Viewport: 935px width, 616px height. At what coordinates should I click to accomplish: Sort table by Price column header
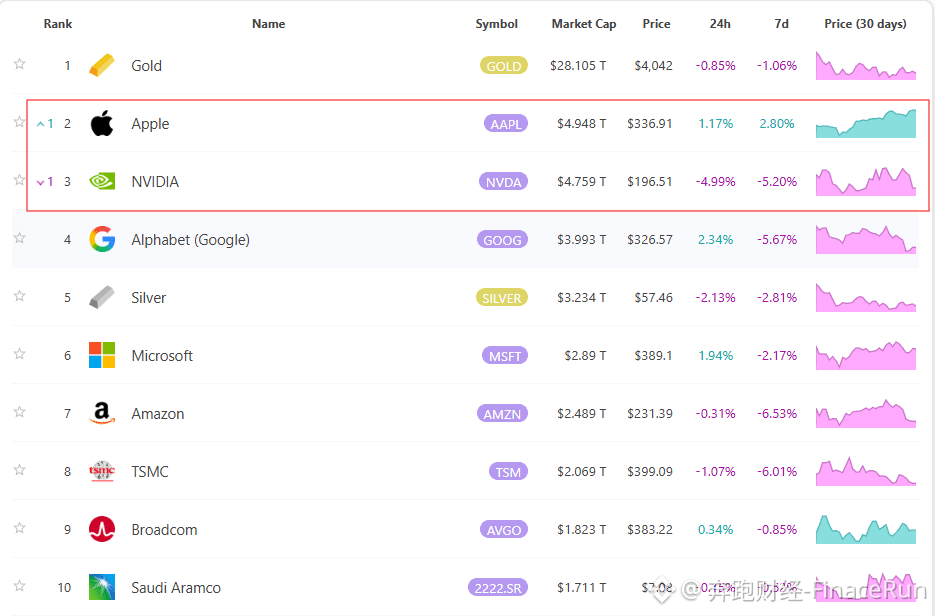point(657,24)
